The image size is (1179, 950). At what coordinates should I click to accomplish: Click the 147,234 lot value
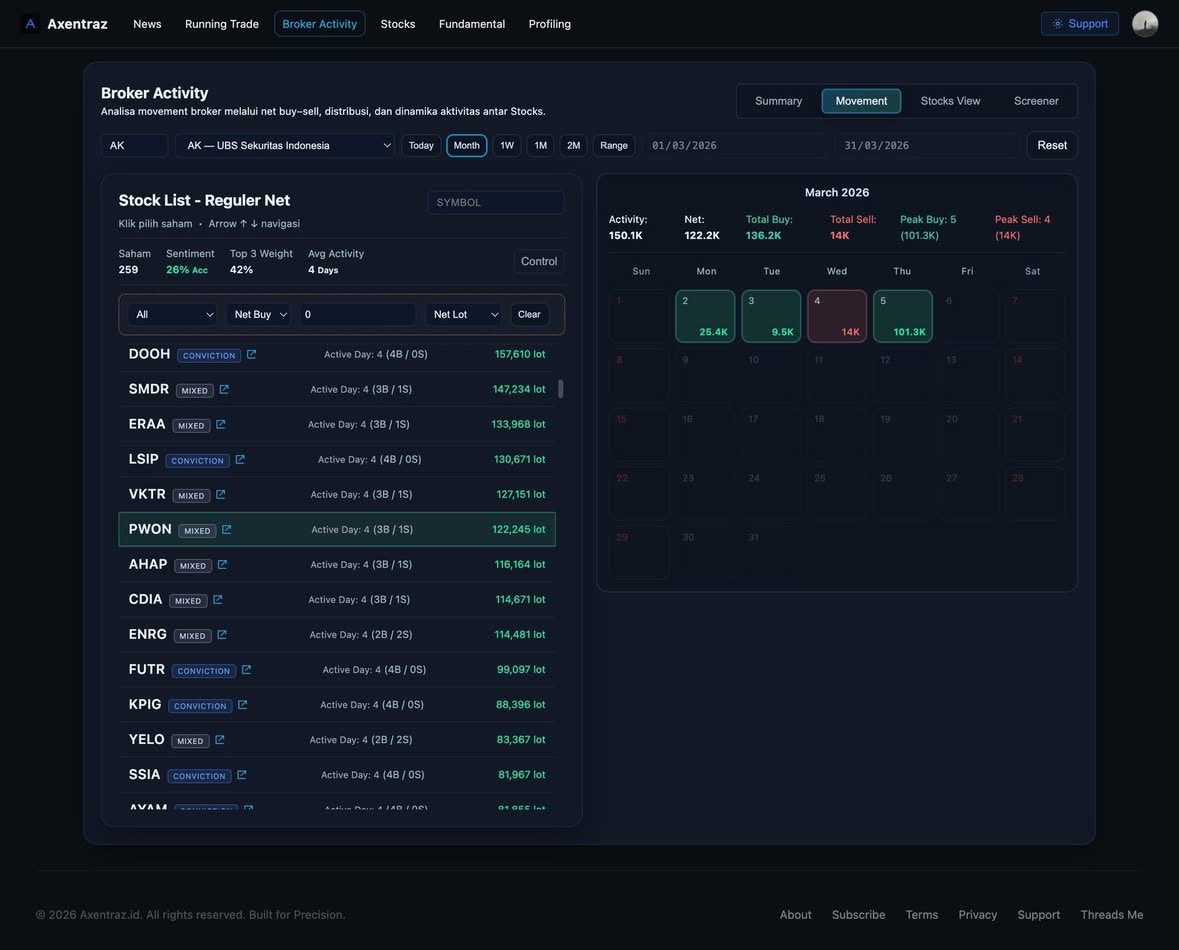519,389
